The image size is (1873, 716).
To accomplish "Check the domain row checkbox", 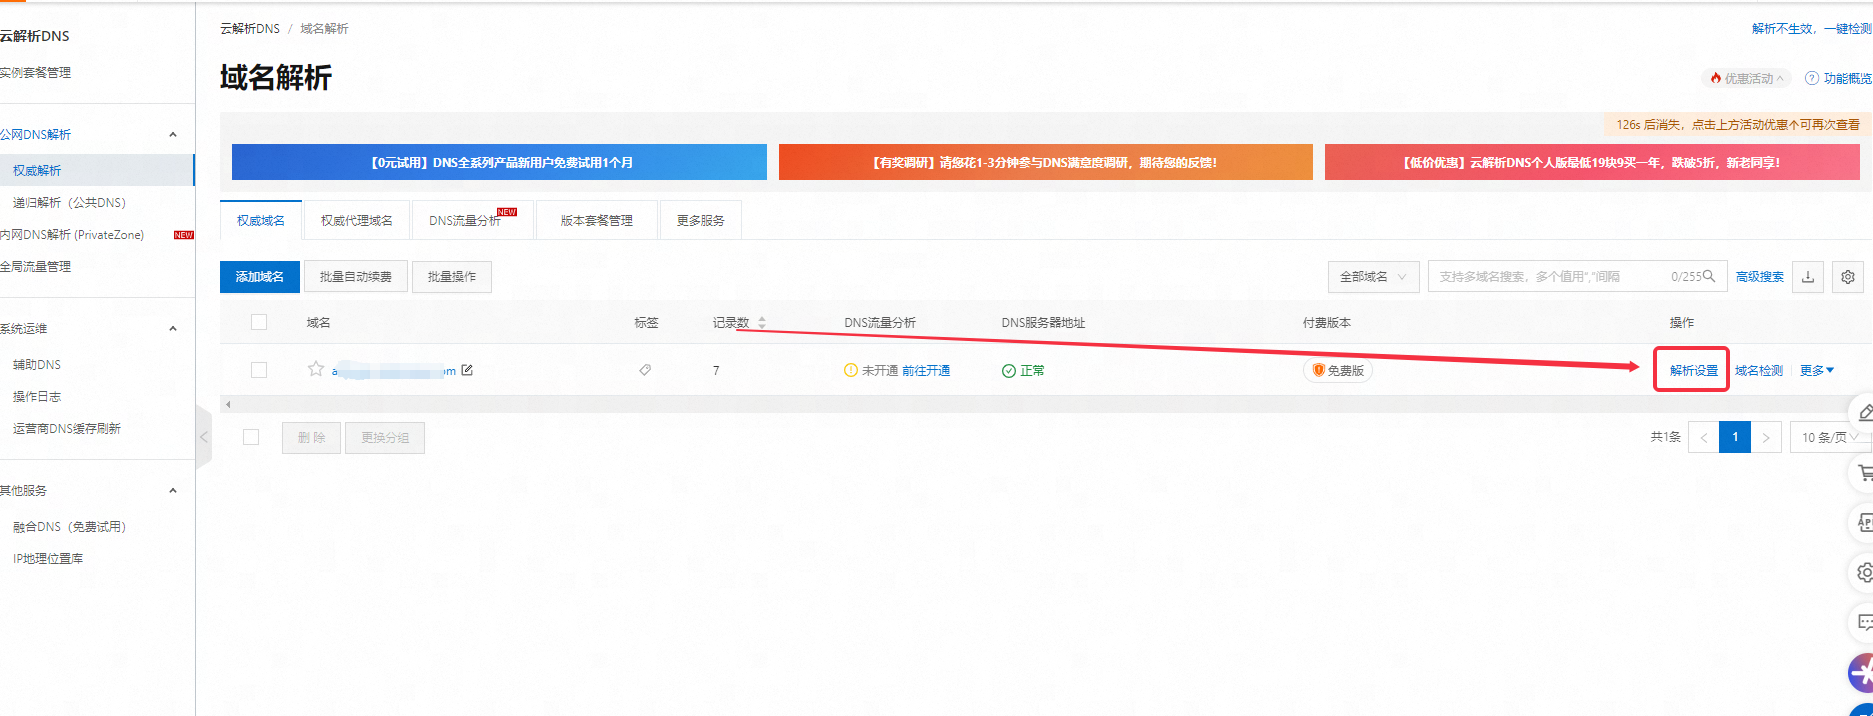I will pos(259,370).
